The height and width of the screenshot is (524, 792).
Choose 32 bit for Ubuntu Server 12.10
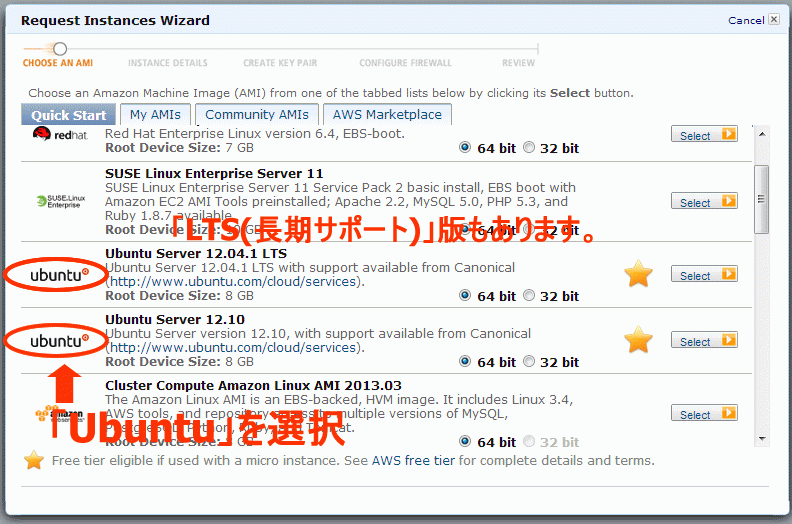528,361
